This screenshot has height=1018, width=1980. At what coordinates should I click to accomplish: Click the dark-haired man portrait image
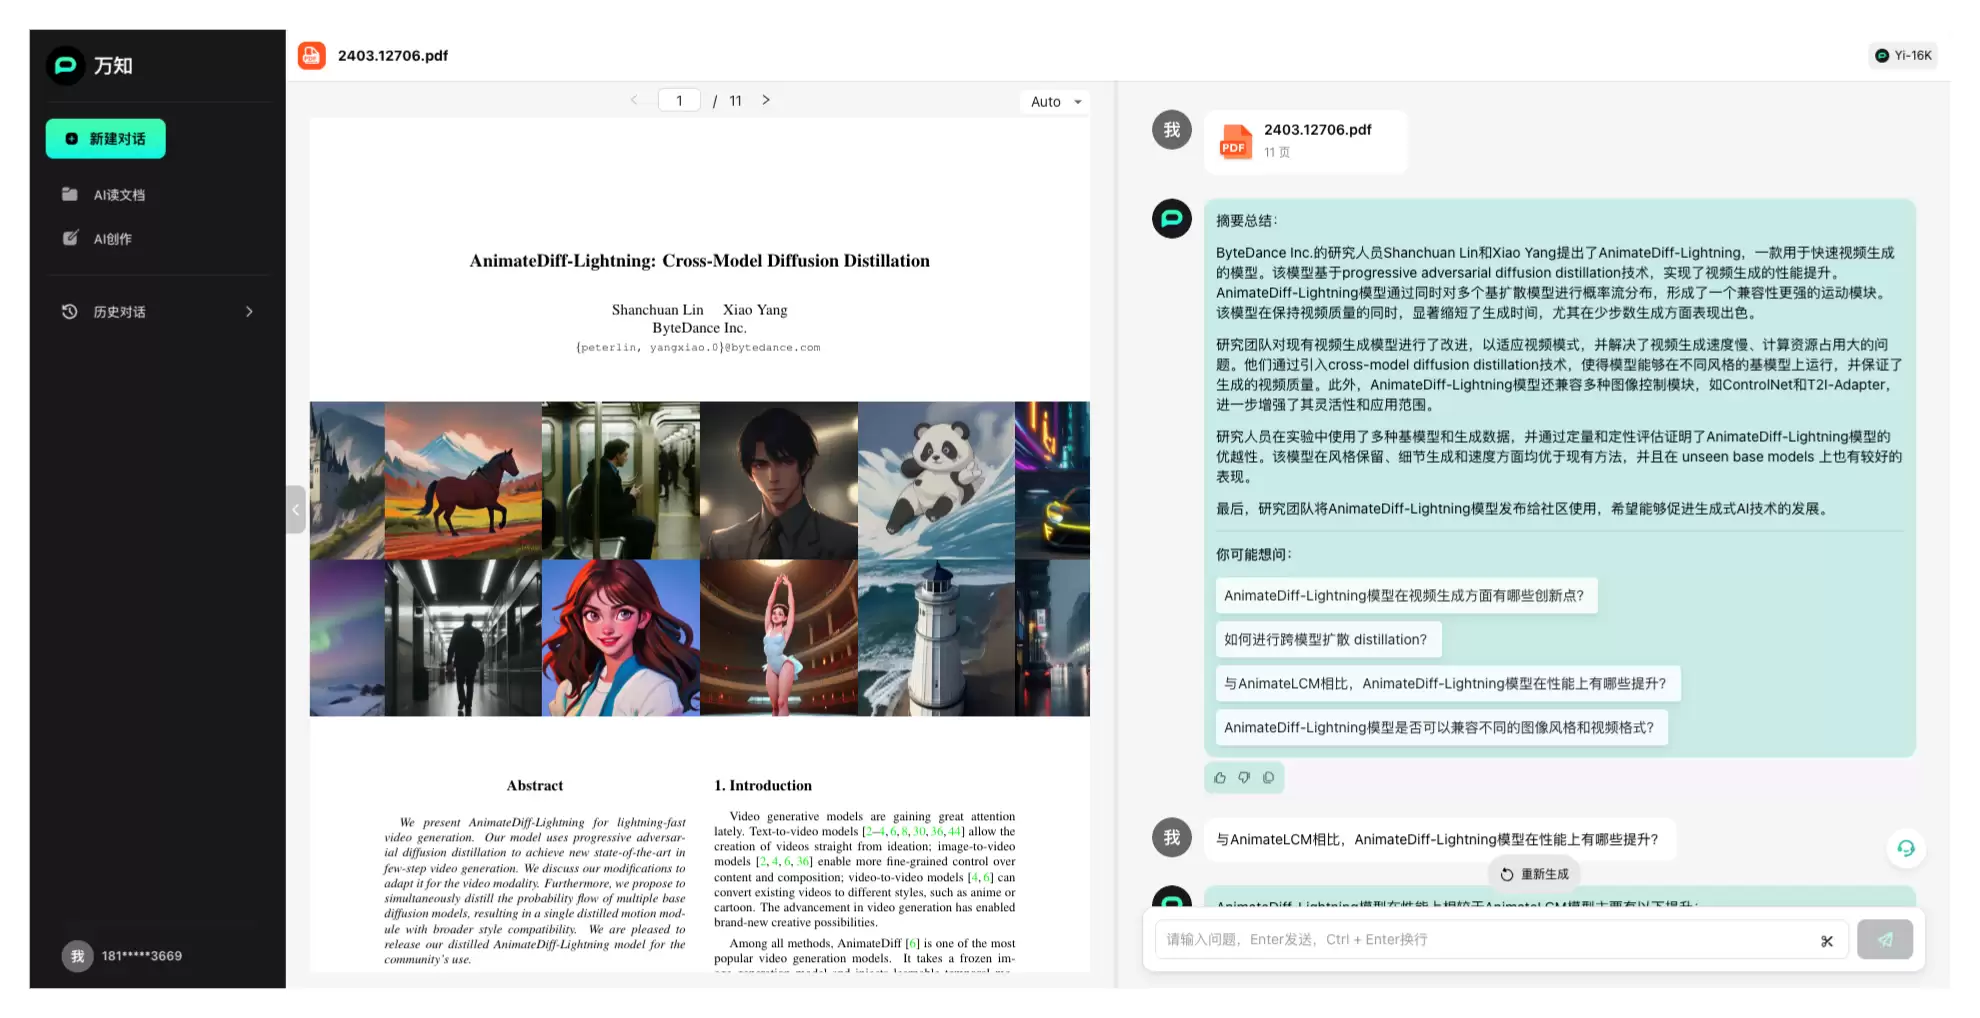click(778, 480)
